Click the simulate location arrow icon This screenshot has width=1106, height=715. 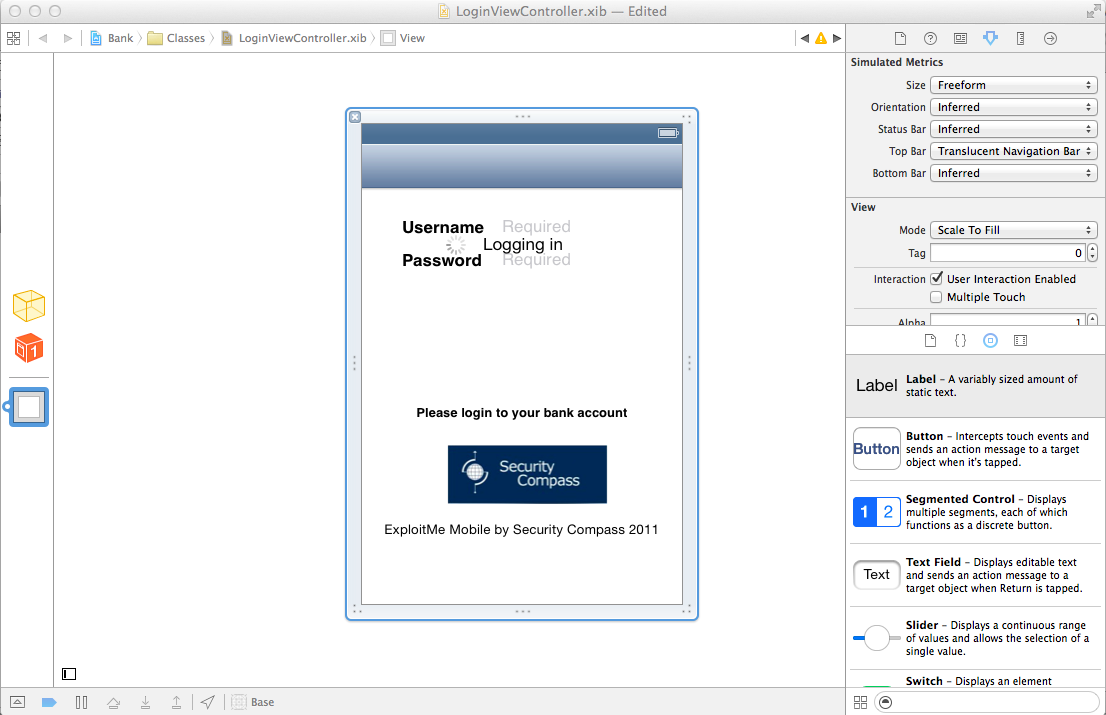(x=207, y=702)
